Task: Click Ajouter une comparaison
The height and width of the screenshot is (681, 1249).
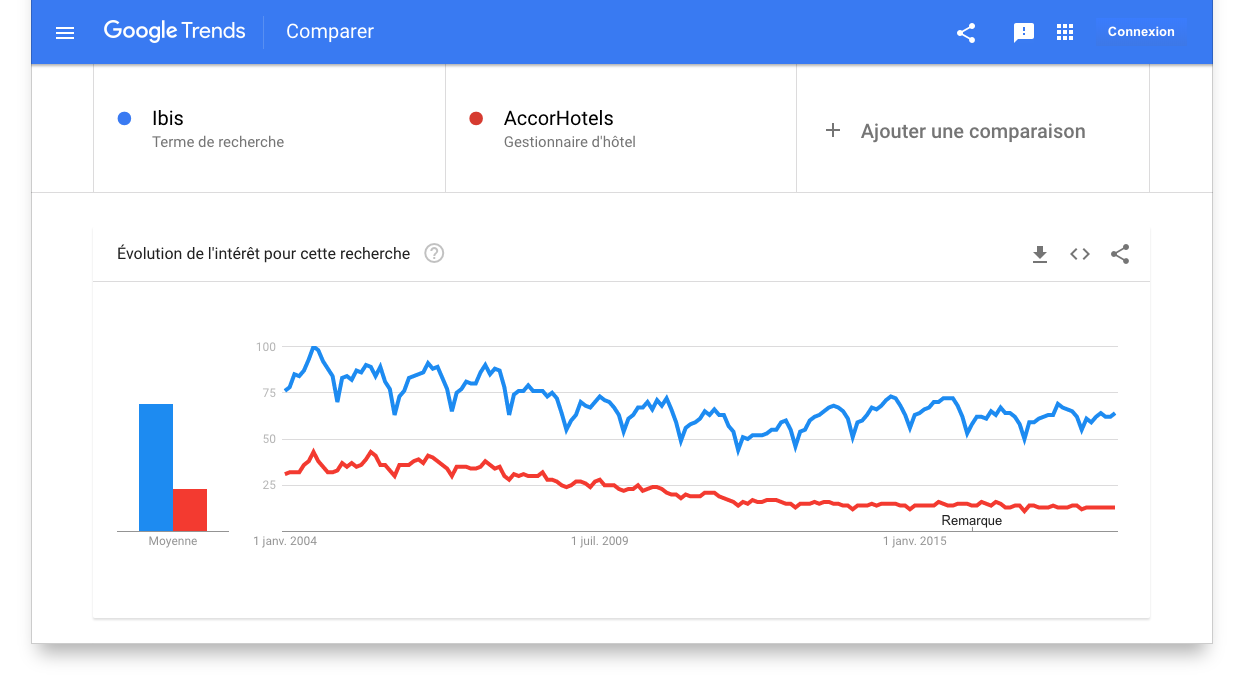Action: (x=973, y=131)
